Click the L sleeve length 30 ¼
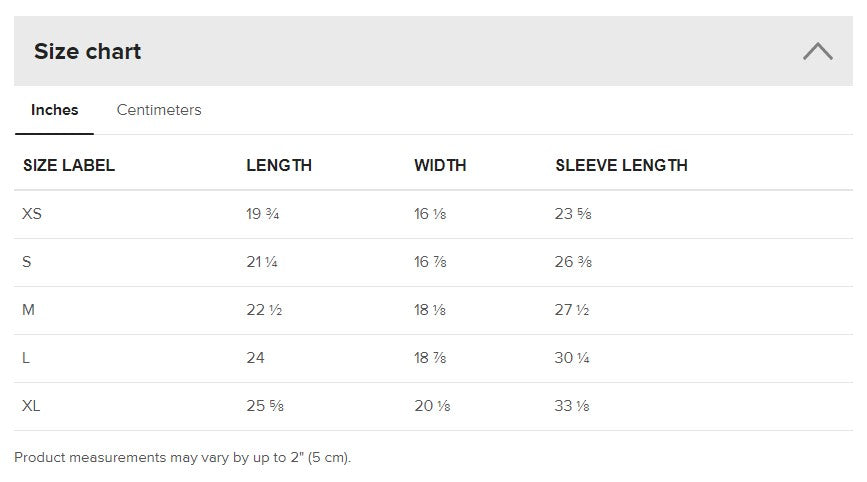 tap(572, 358)
